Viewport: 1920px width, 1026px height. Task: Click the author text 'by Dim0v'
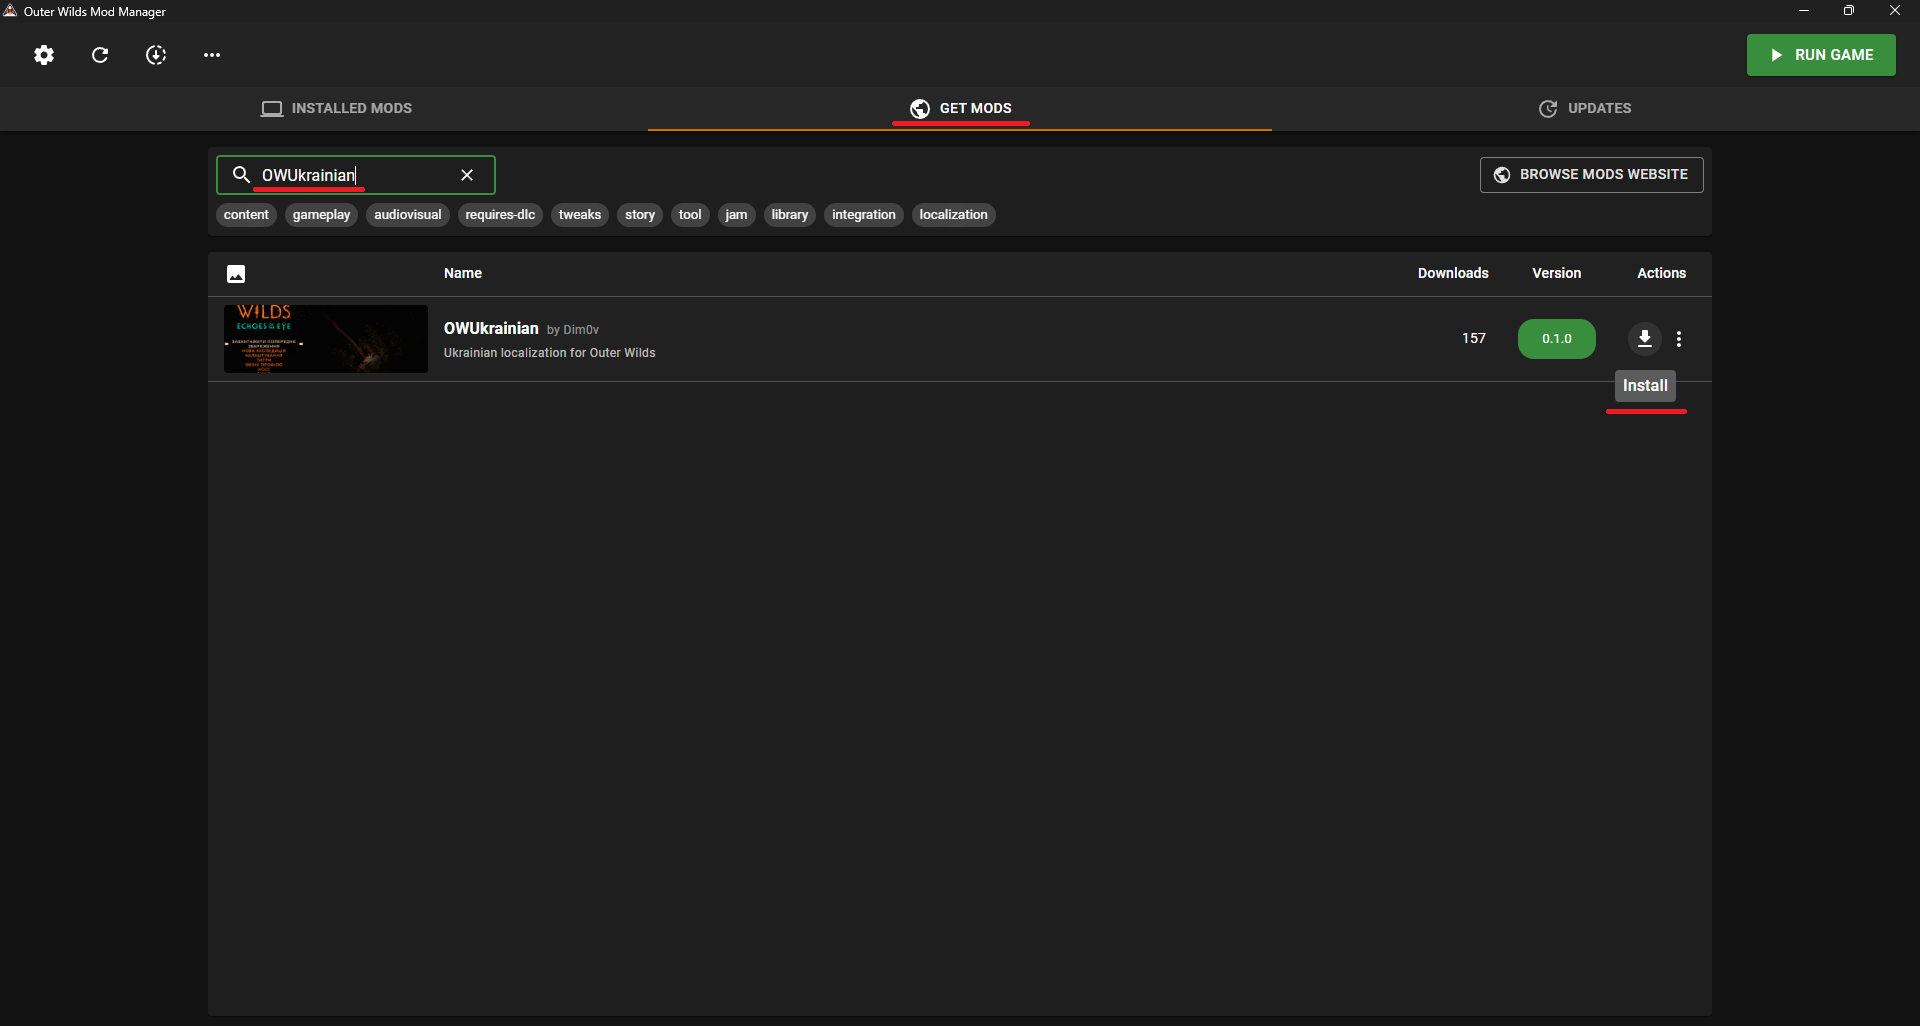(x=573, y=330)
